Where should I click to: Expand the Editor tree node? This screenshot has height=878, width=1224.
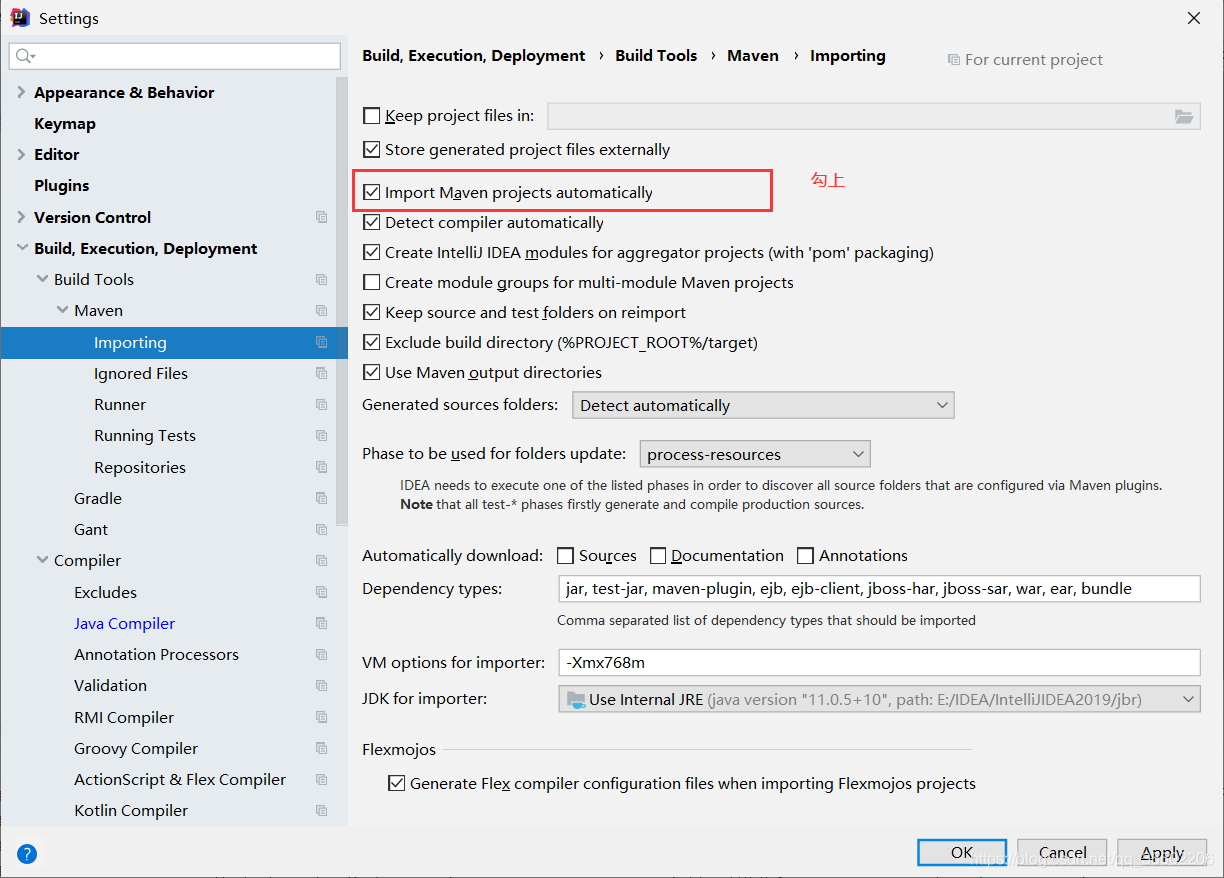(21, 154)
